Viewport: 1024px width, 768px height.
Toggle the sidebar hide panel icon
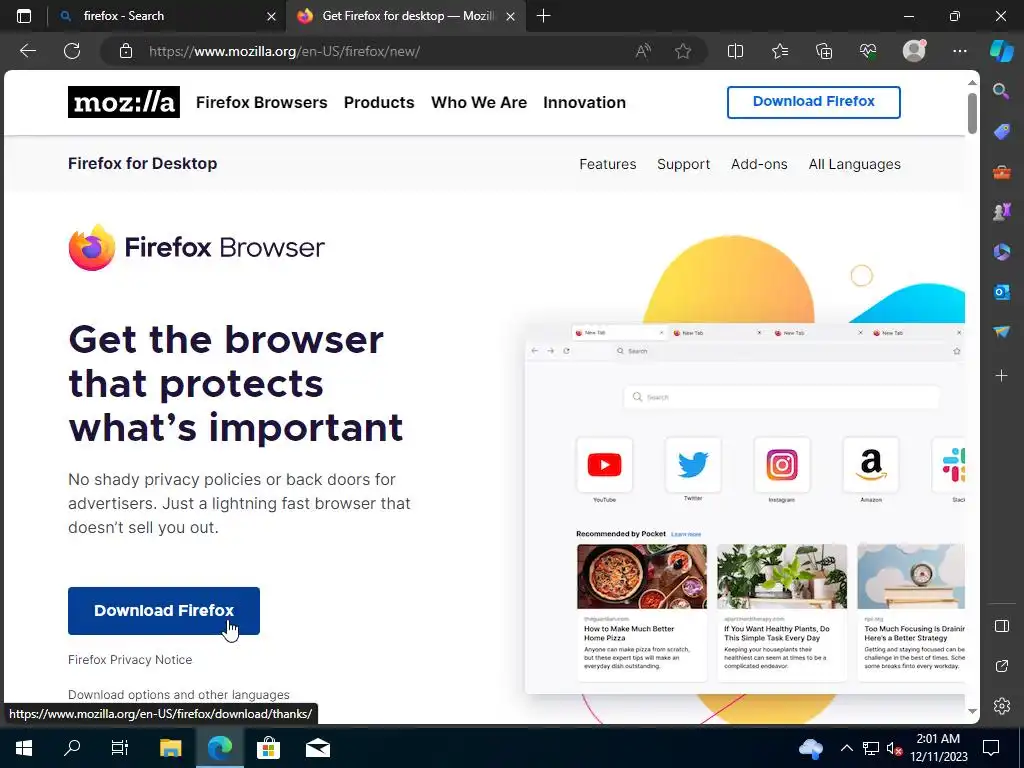coord(1002,626)
